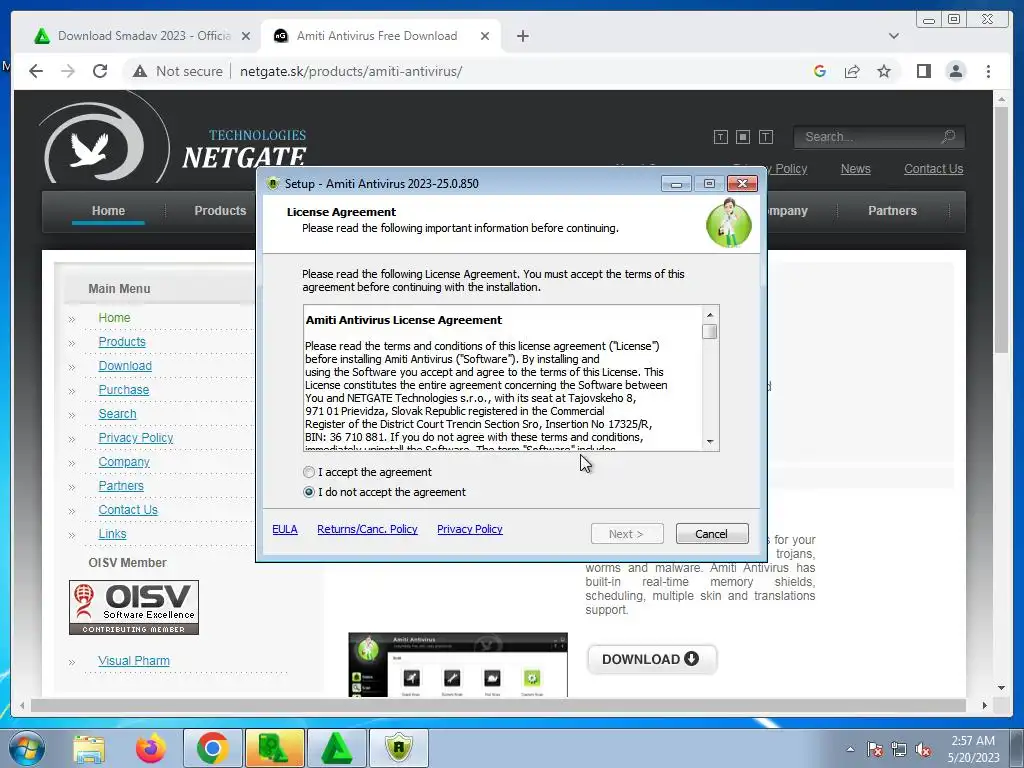The width and height of the screenshot is (1024, 768).
Task: Open Returns/Canc. Policy link
Action: 367,529
